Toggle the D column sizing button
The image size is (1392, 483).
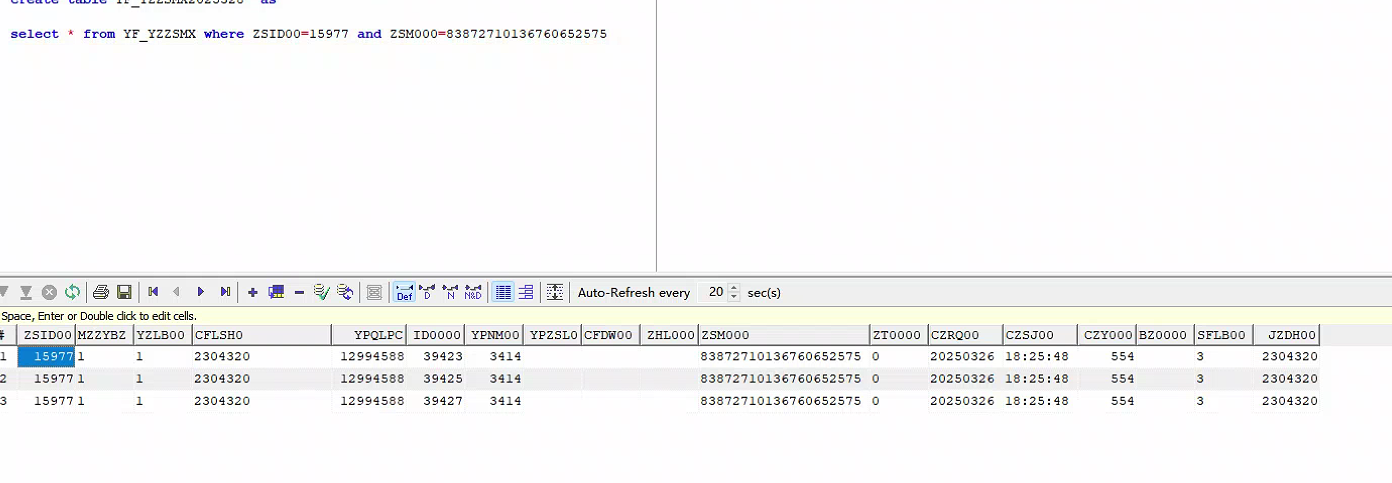tap(427, 292)
